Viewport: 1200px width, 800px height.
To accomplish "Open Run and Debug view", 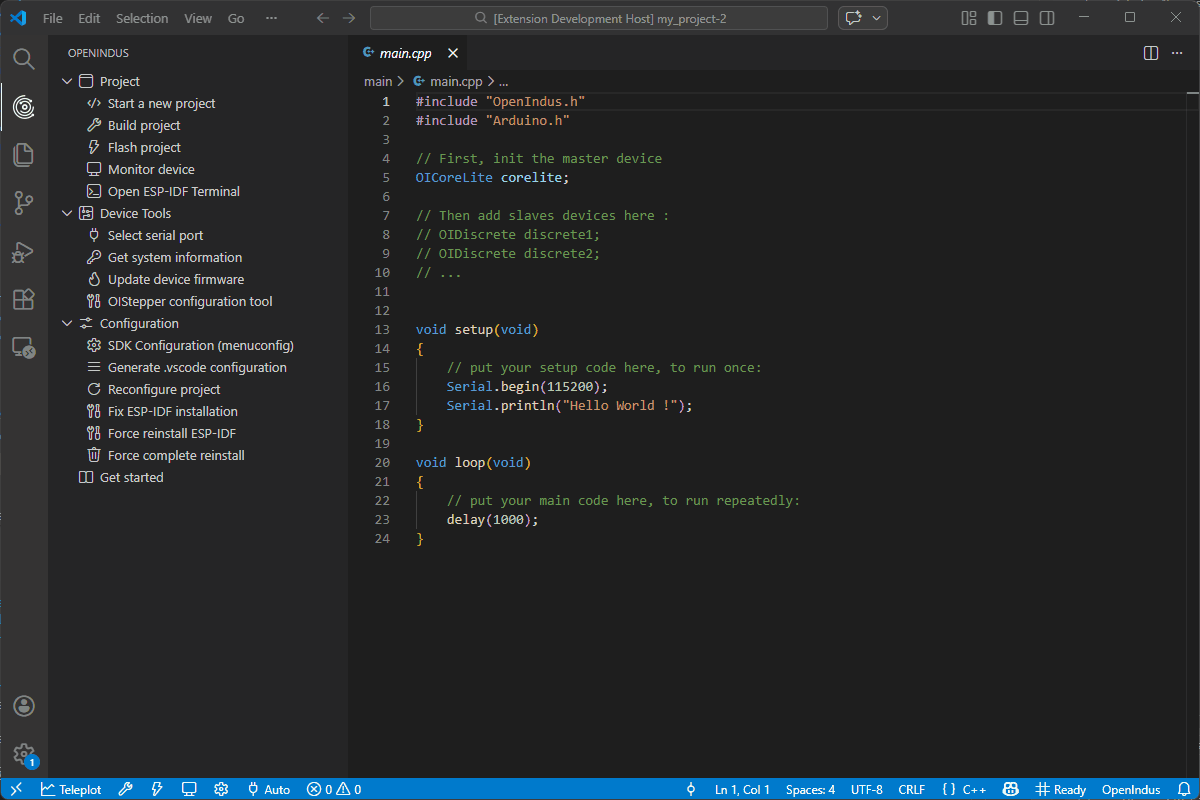I will pyautogui.click(x=24, y=252).
